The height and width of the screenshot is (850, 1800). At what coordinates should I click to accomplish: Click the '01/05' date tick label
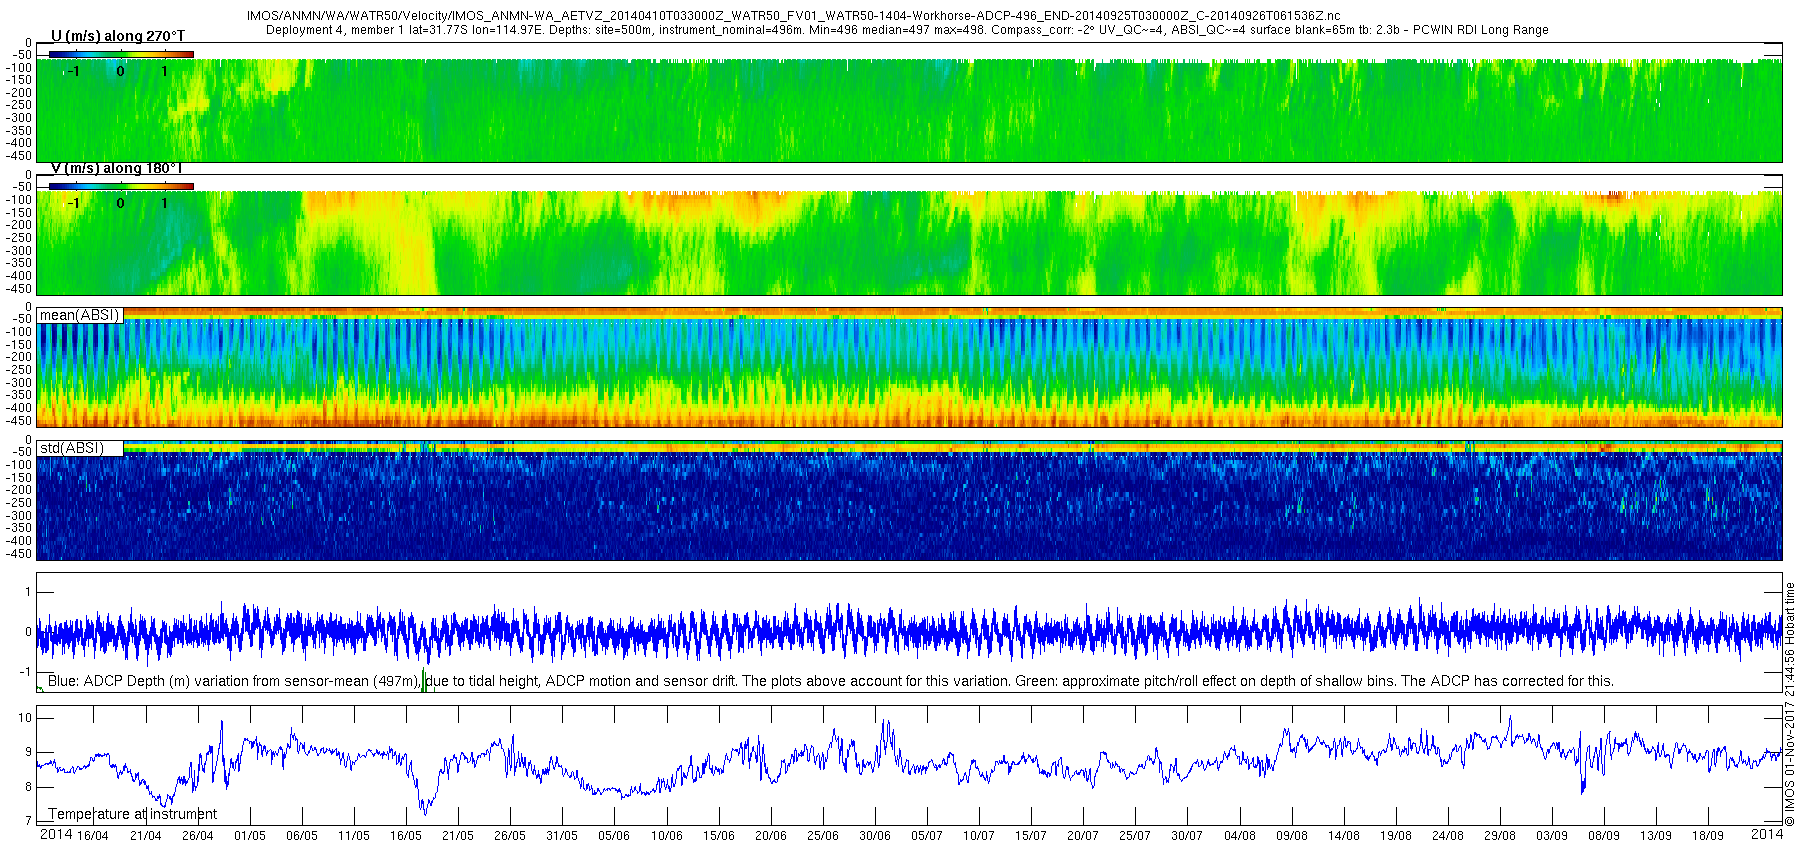click(x=250, y=836)
